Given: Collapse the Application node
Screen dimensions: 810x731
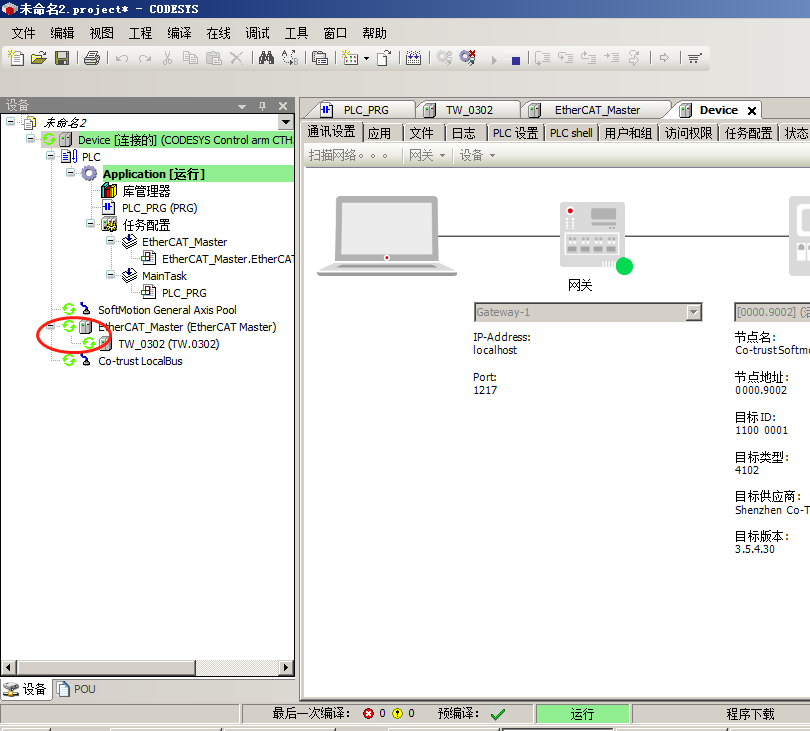Looking at the screenshot, I should [70, 173].
